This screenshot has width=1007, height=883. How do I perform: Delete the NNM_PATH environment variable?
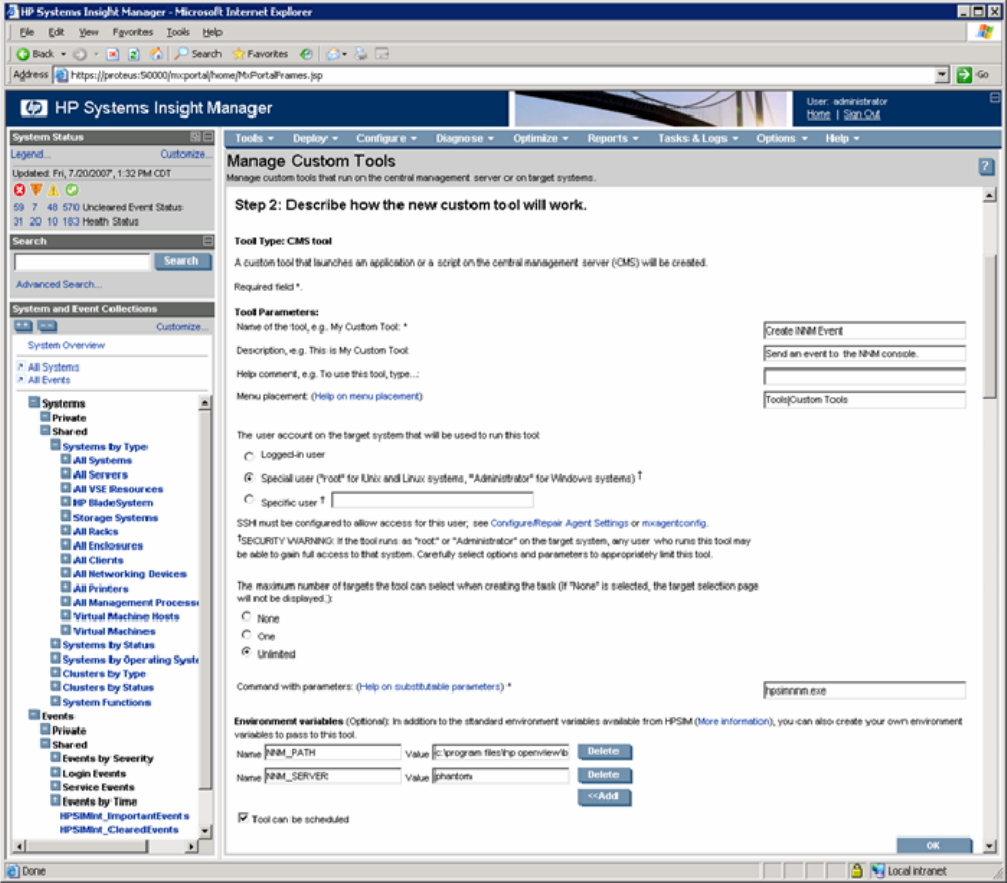pyautogui.click(x=604, y=751)
